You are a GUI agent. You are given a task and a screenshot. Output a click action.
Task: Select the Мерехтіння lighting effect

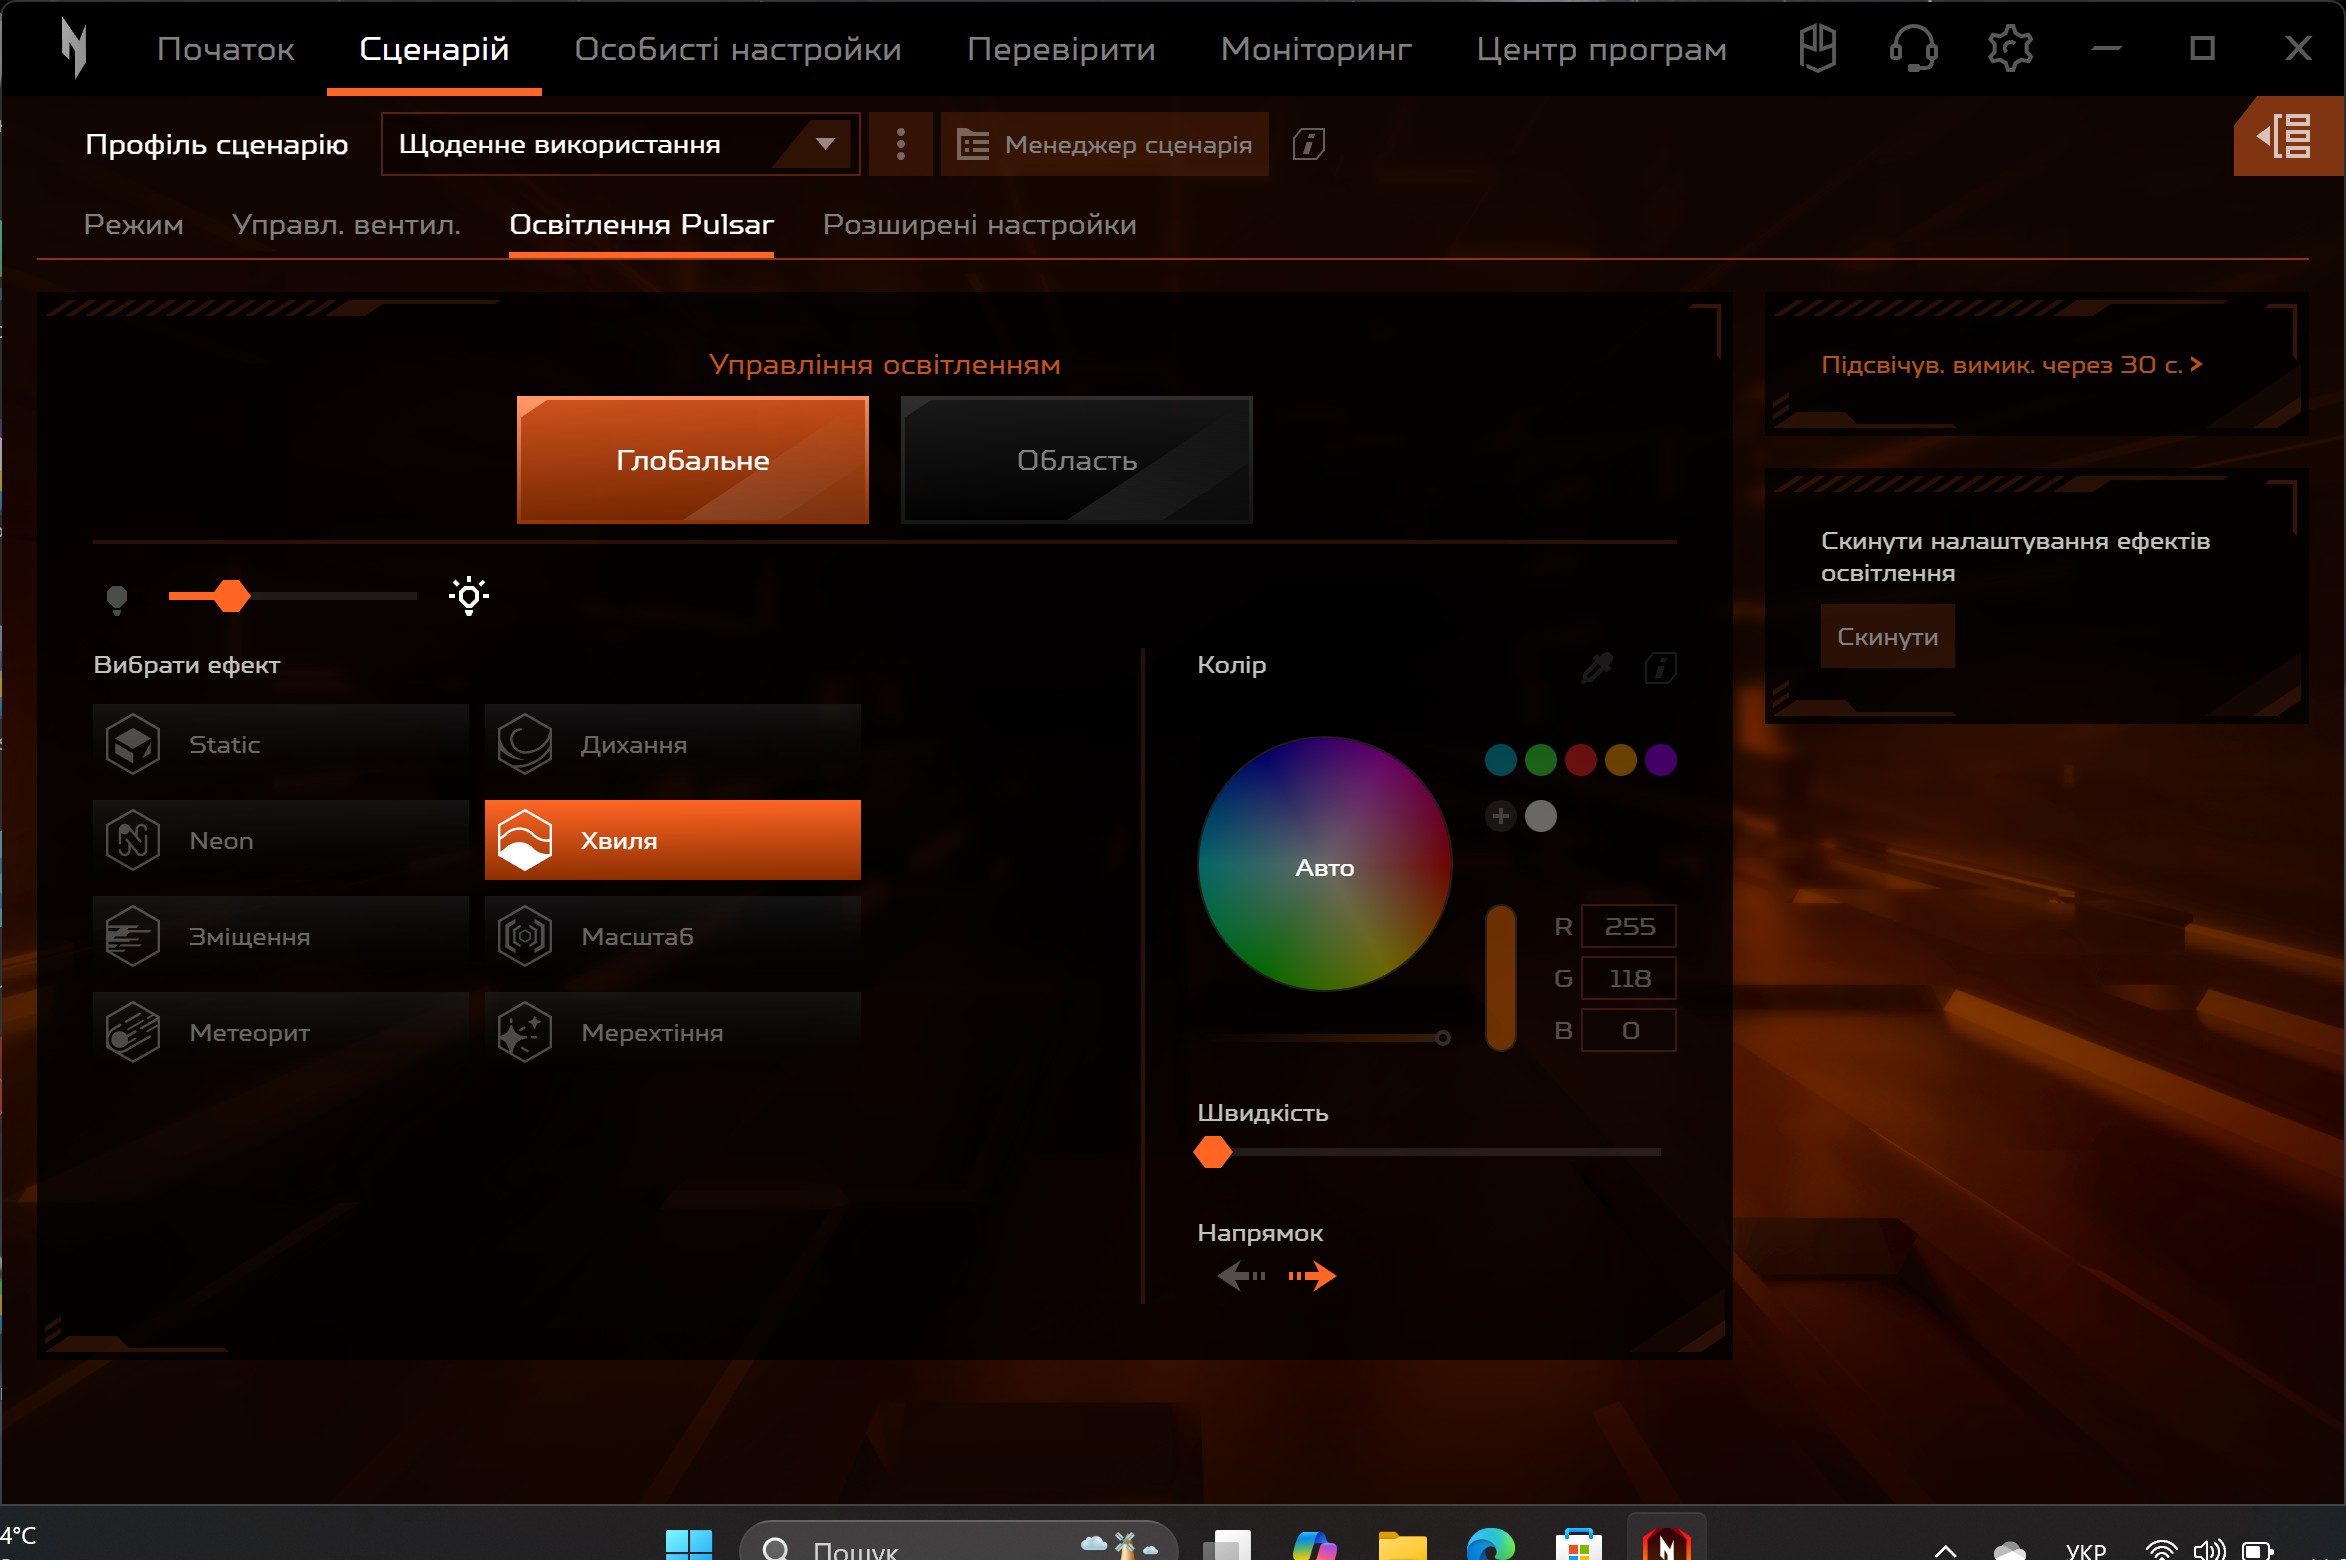[x=672, y=1031]
